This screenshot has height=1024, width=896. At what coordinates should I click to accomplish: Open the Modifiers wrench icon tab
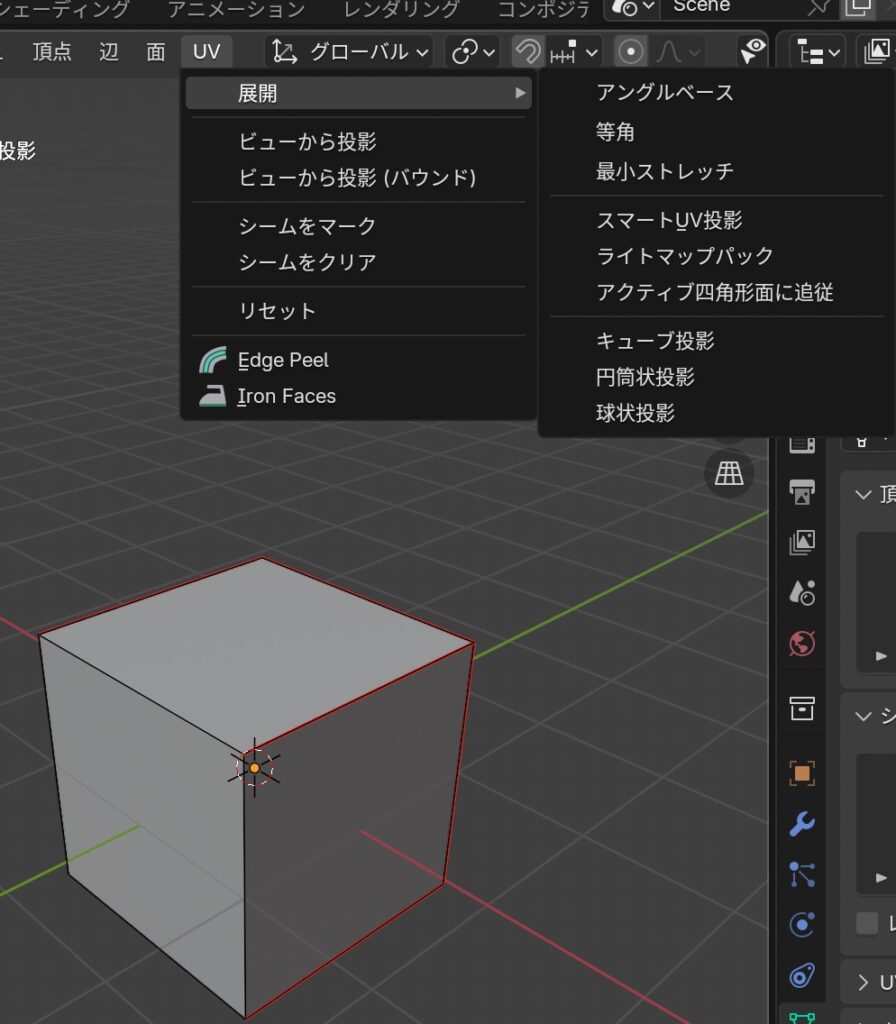(x=801, y=824)
